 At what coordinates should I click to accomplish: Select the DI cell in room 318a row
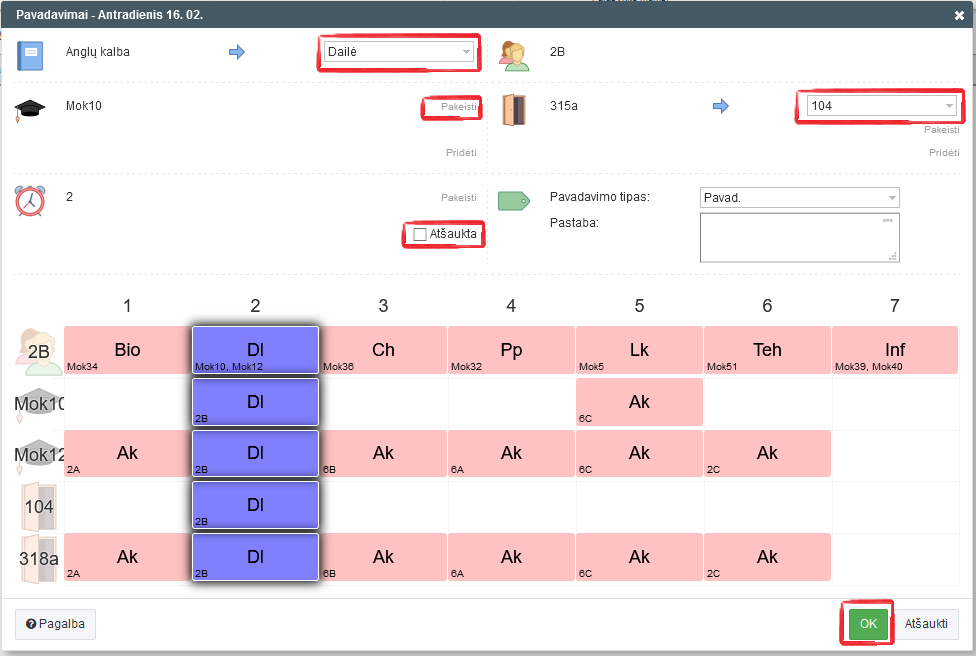(x=255, y=557)
